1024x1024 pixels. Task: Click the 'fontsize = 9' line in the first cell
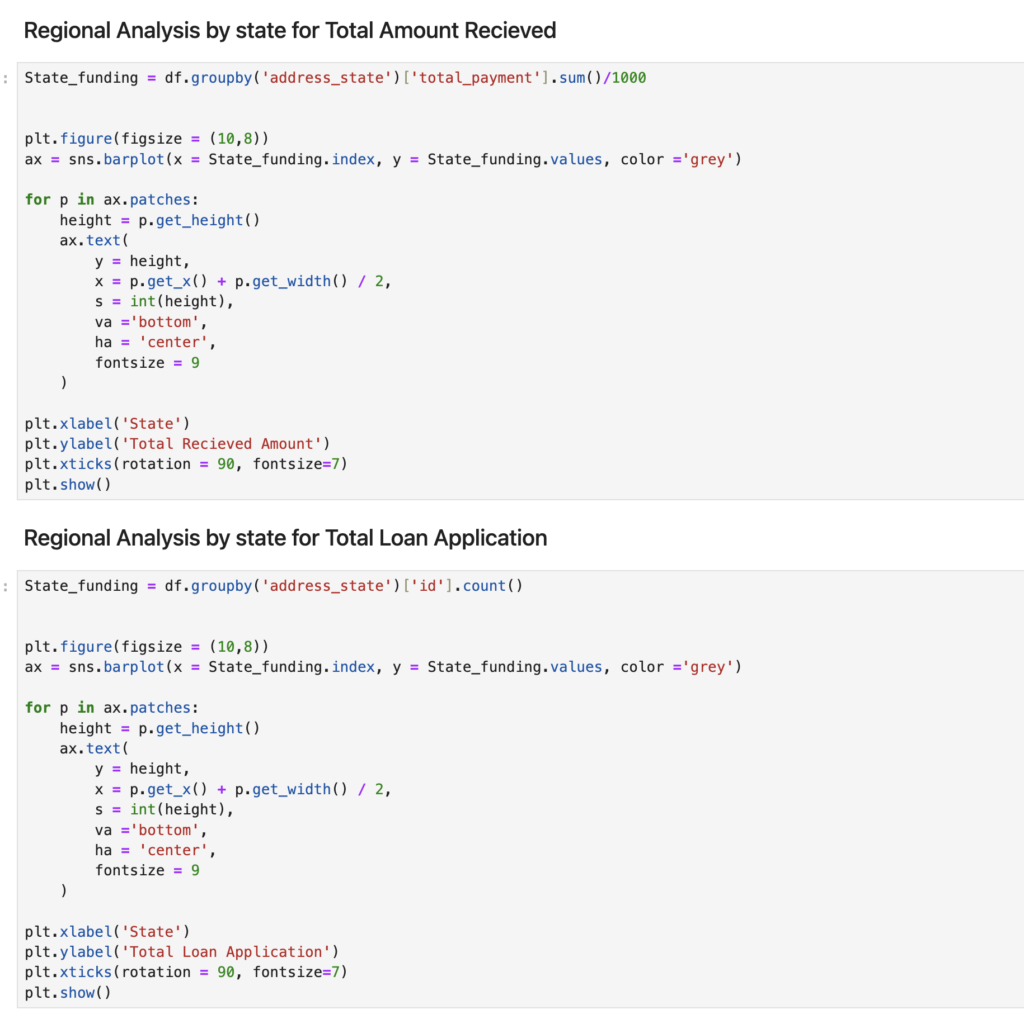tap(147, 363)
